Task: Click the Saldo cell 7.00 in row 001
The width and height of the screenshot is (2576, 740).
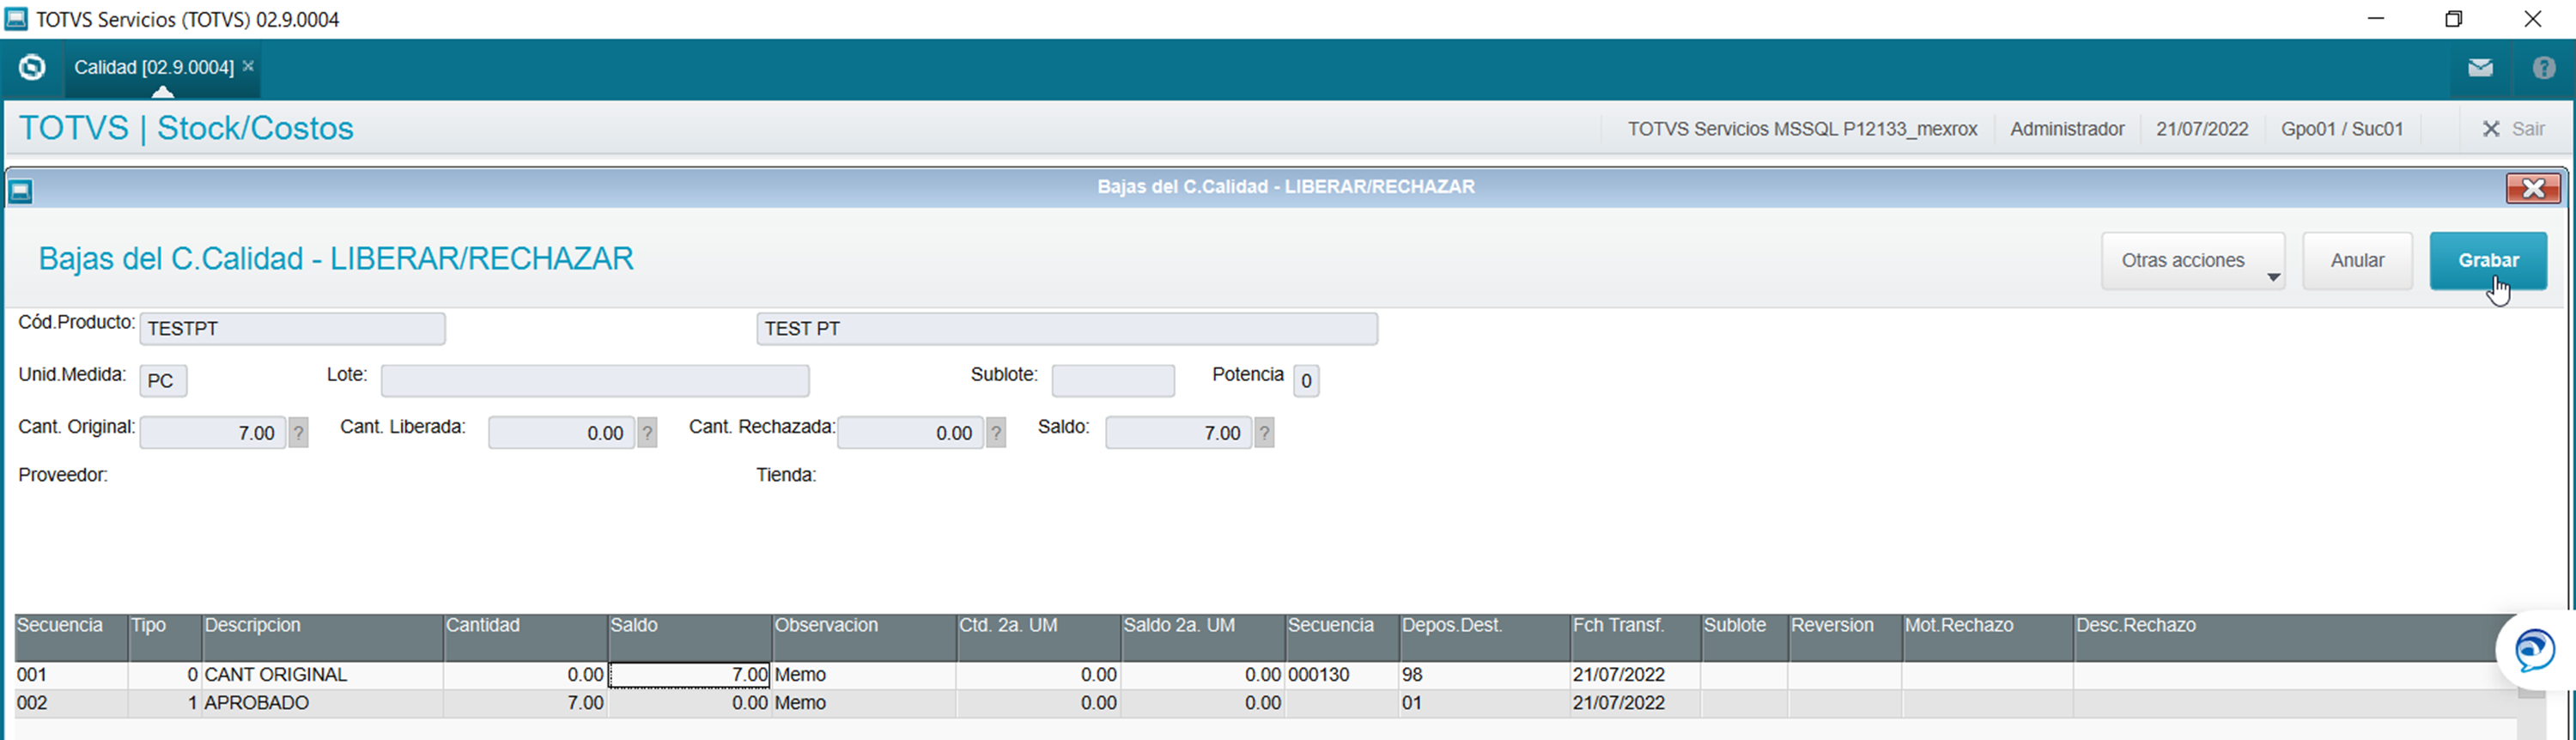Action: pos(690,675)
